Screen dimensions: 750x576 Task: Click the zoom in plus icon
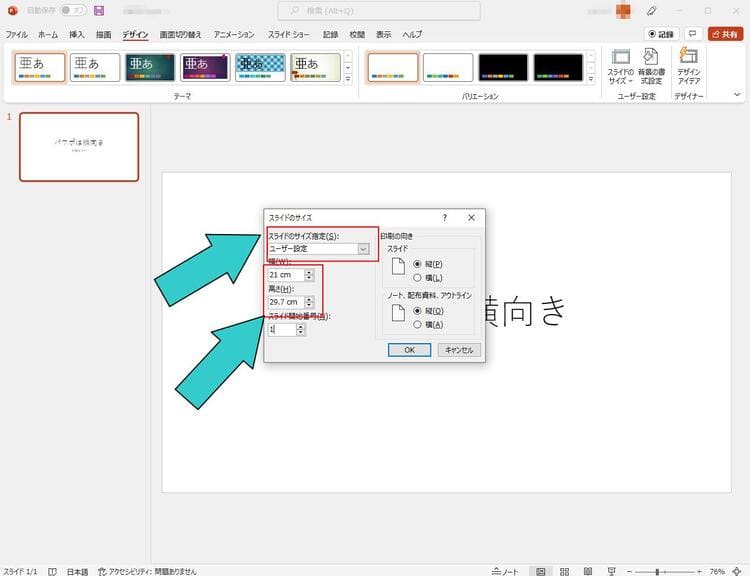(x=699, y=571)
